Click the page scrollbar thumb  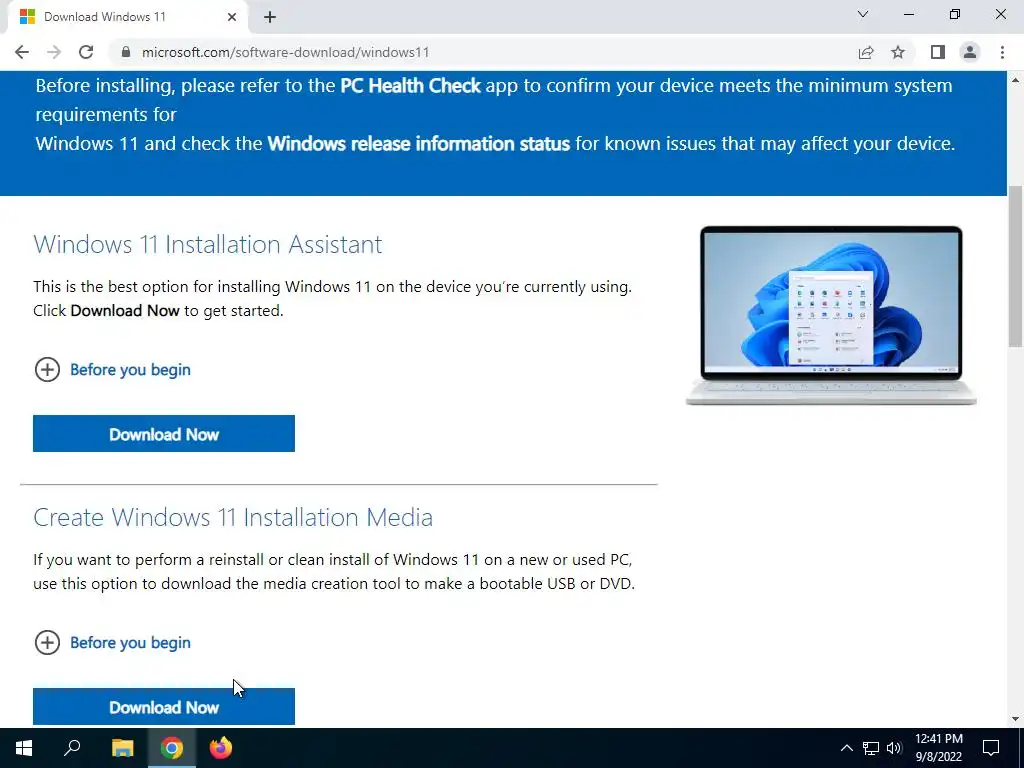click(x=1016, y=266)
